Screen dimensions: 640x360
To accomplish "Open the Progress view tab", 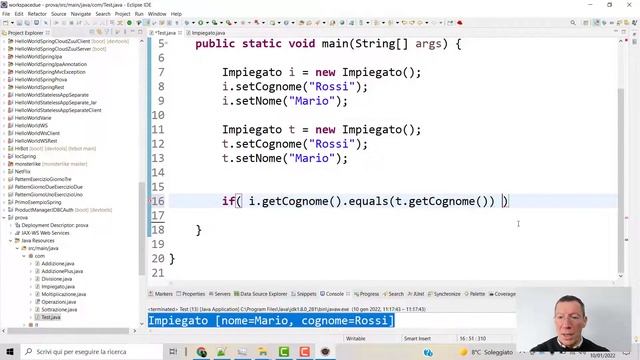I will pyautogui.click(x=367, y=294).
